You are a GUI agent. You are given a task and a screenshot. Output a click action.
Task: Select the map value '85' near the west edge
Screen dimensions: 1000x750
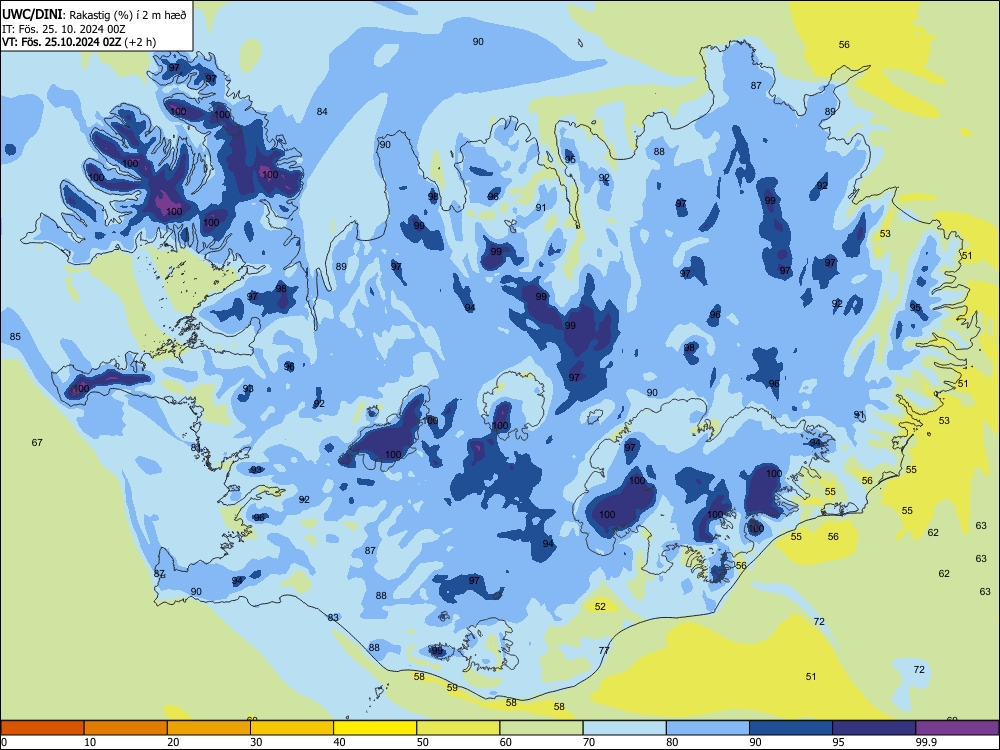tap(15, 336)
